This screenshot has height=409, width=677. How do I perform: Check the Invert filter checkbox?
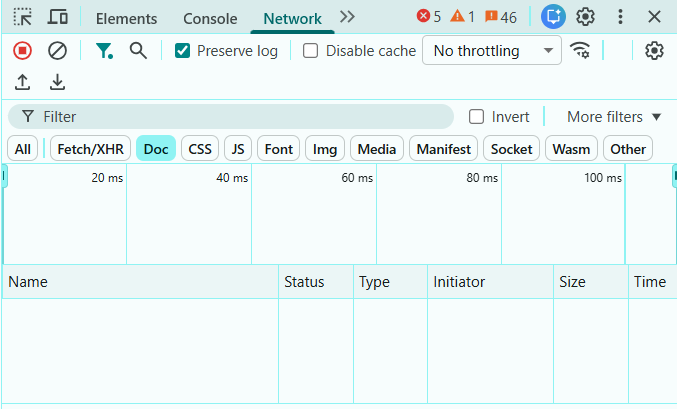point(476,117)
